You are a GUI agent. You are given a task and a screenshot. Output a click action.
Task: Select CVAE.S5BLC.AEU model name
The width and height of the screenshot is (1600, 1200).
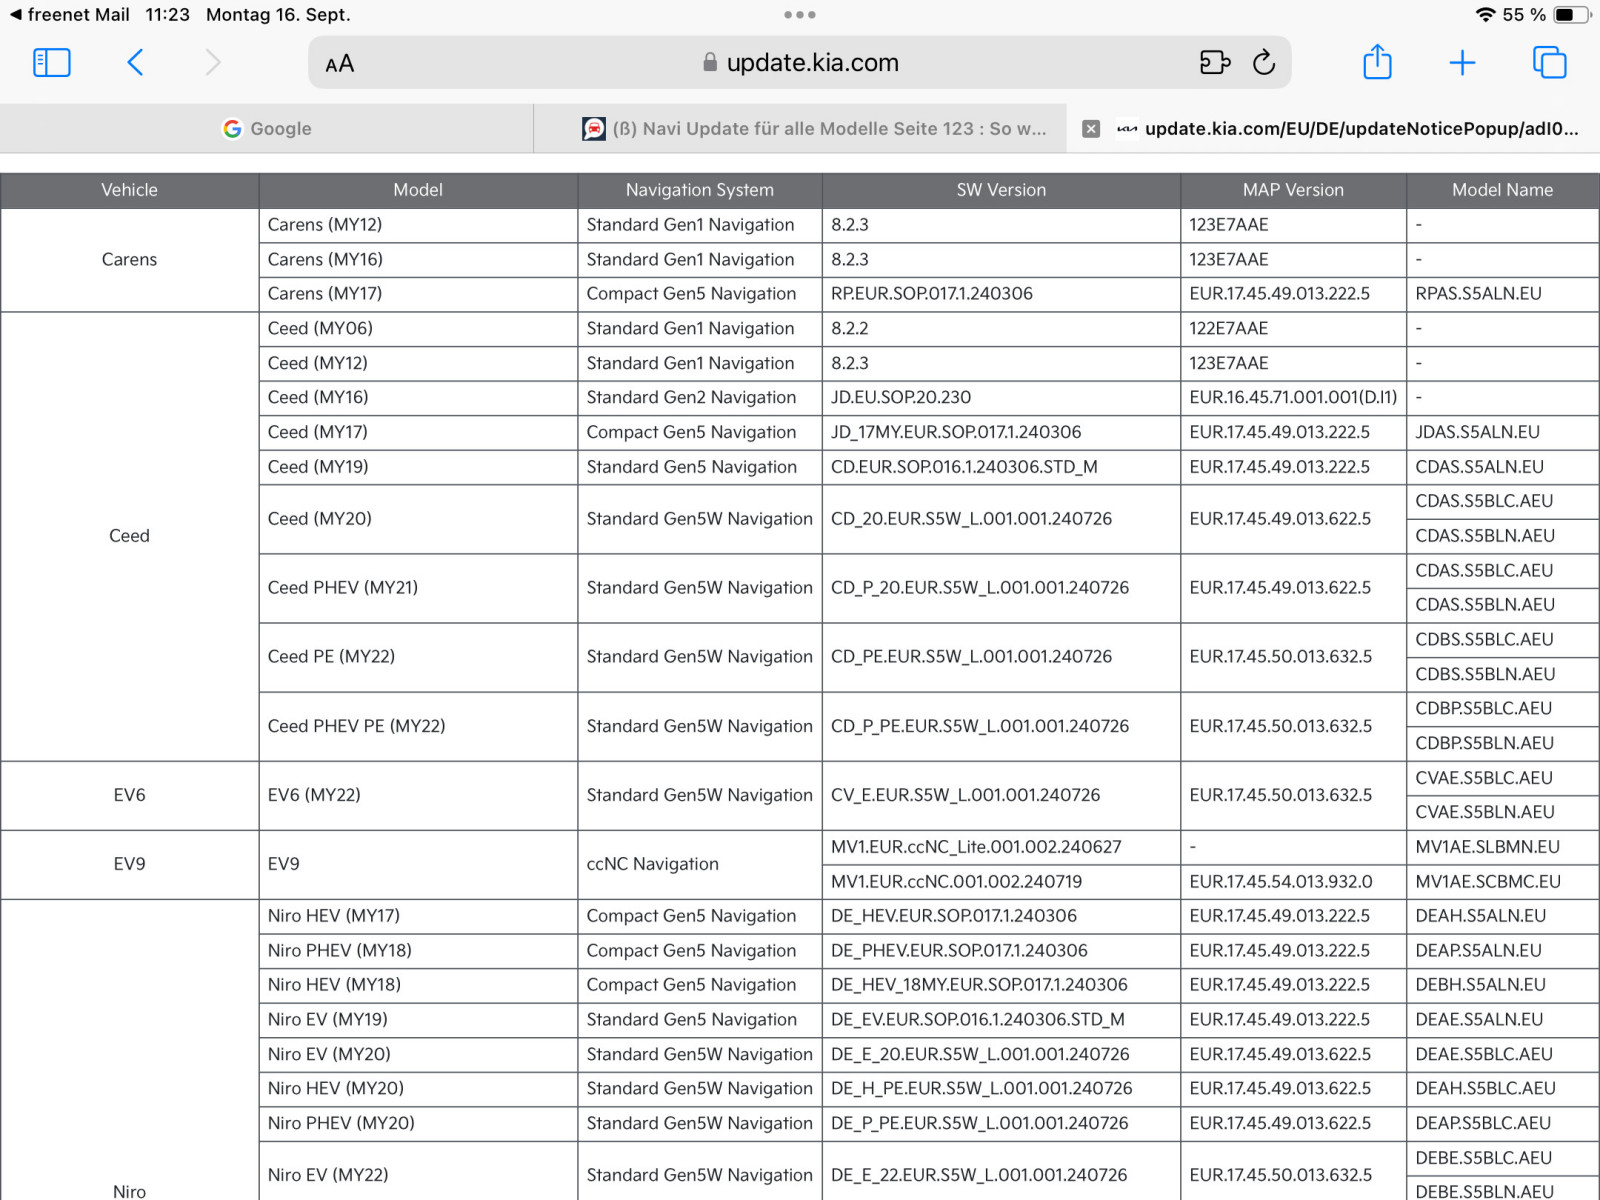[1502, 778]
